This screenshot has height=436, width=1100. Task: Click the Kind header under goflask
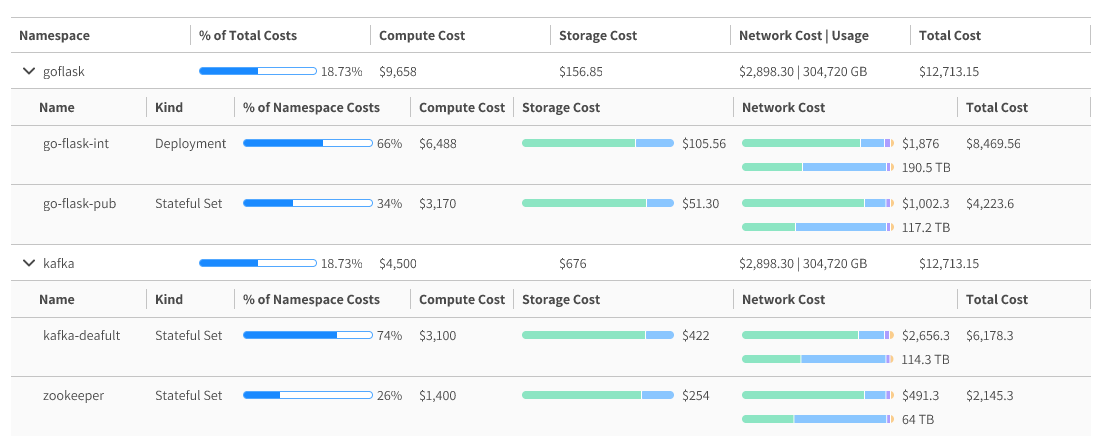[169, 108]
